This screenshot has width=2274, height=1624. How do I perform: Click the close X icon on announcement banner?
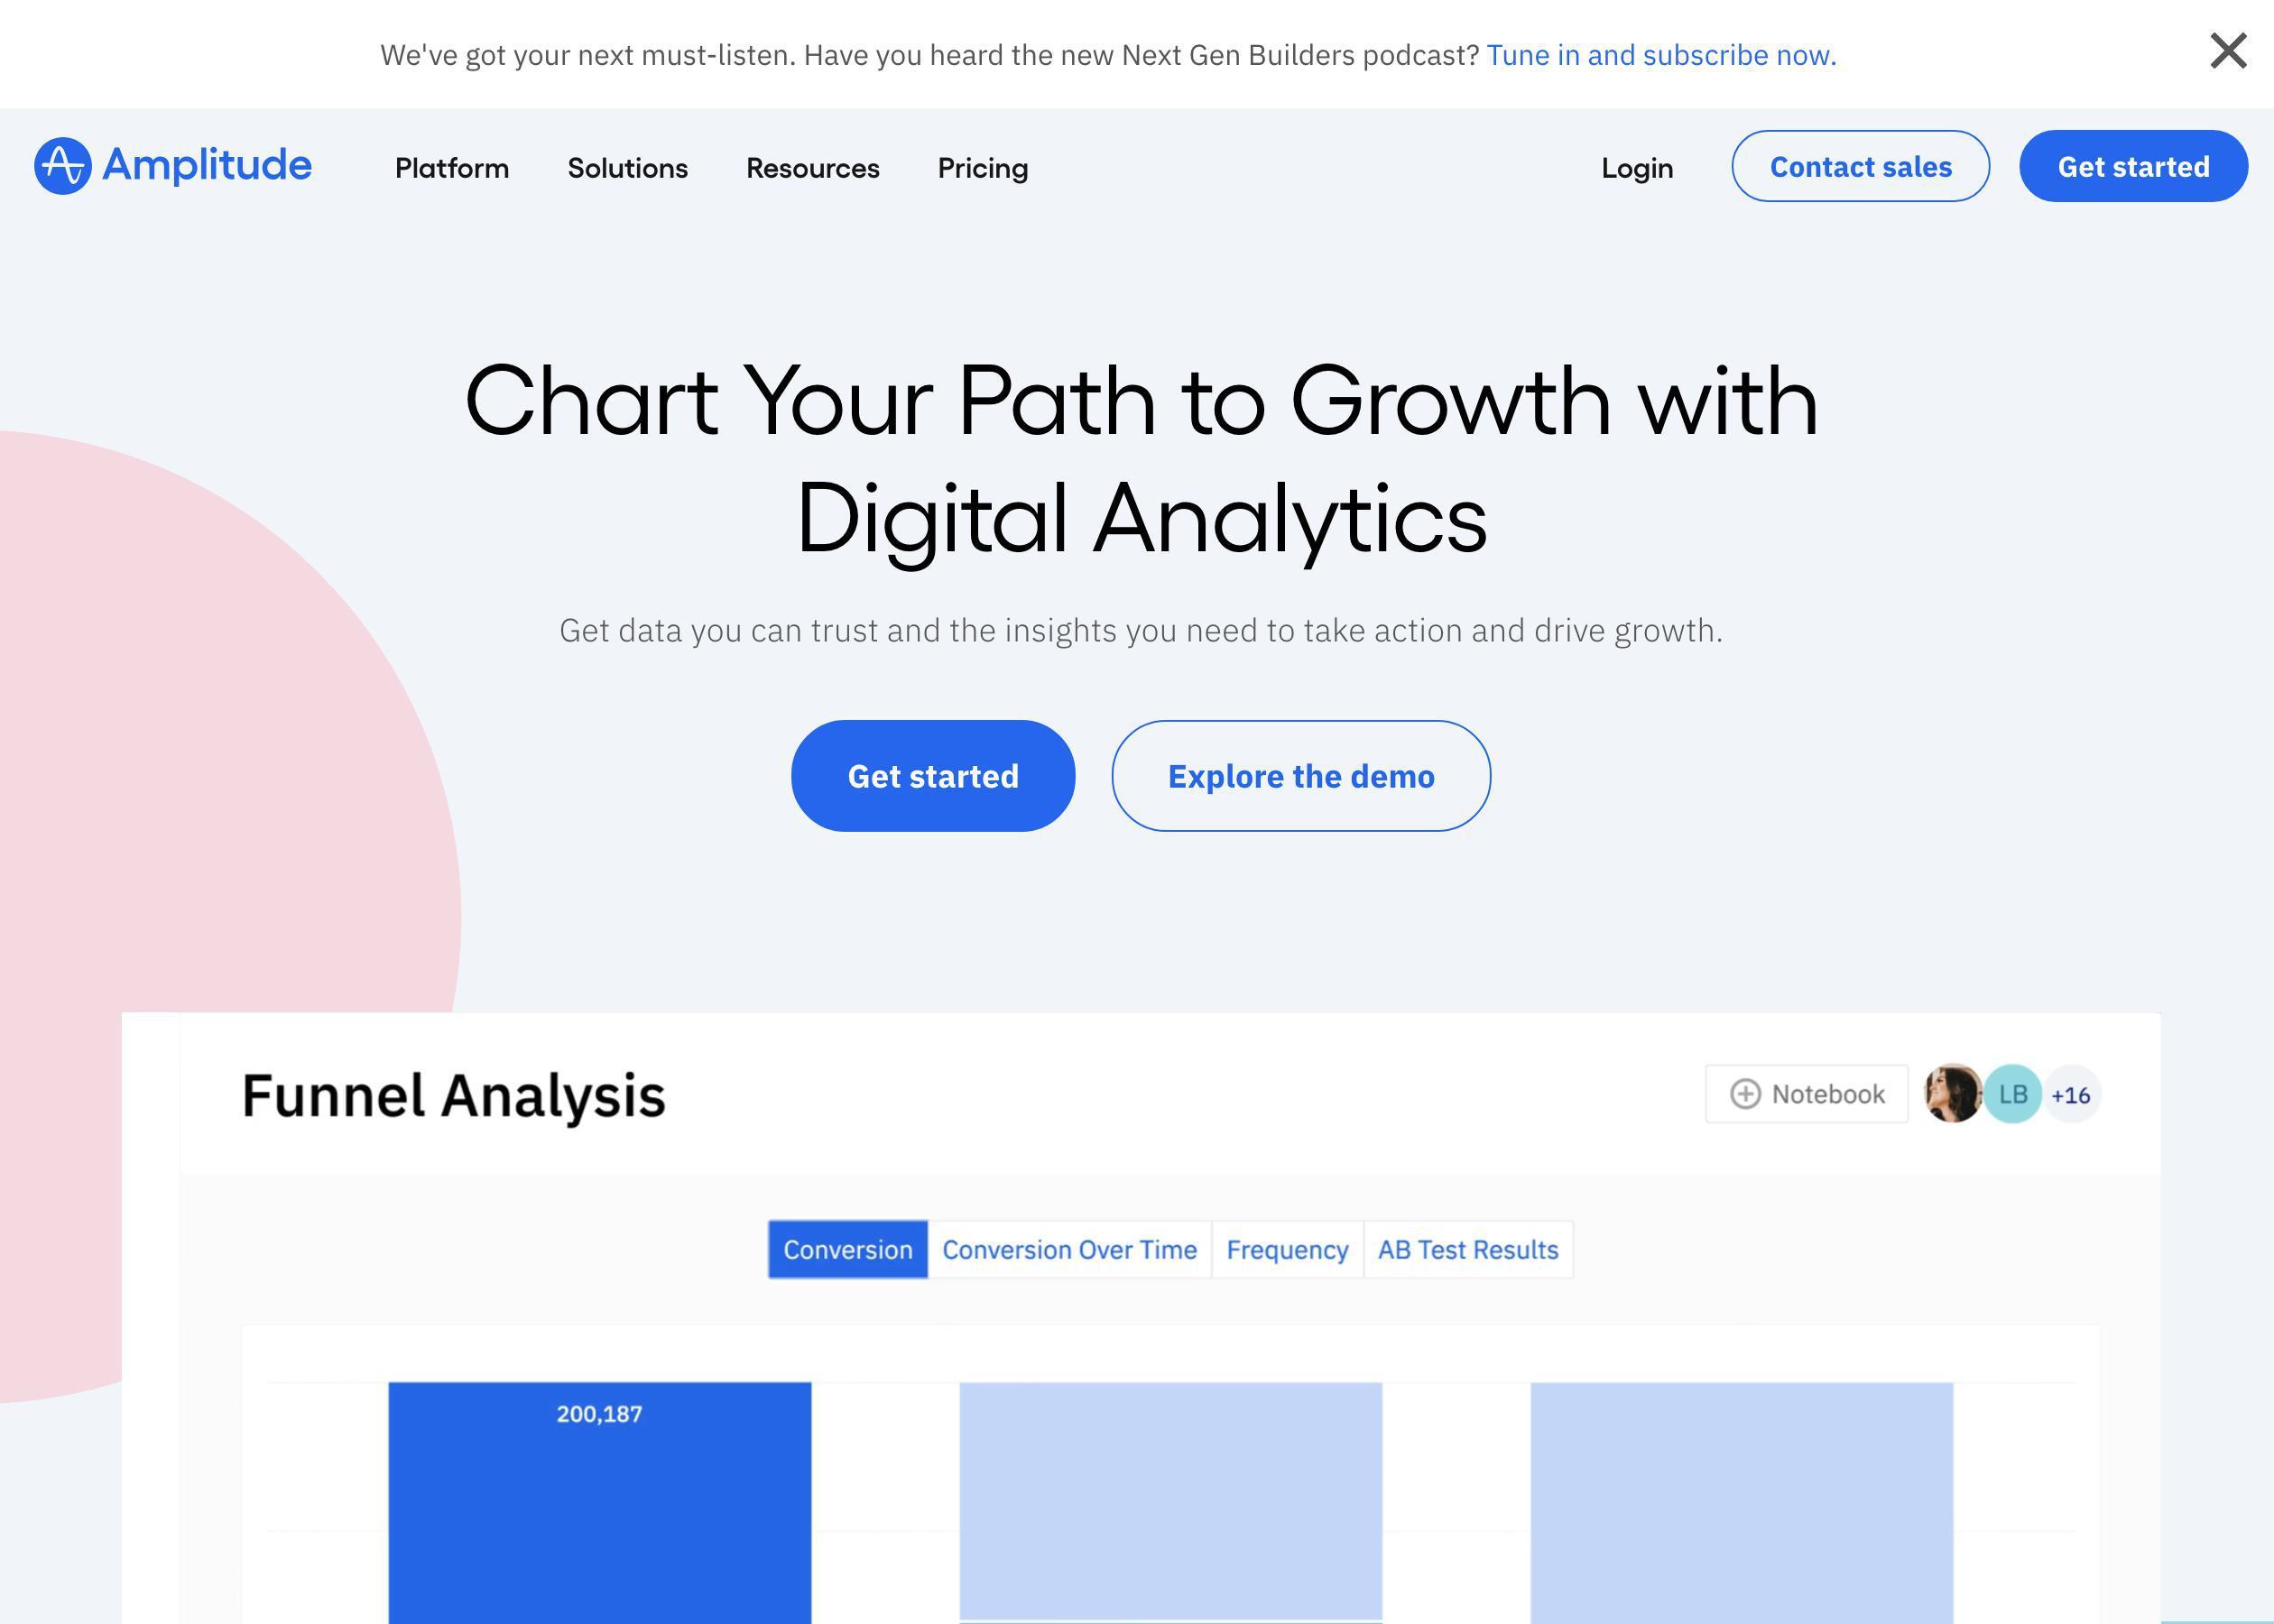(2228, 48)
